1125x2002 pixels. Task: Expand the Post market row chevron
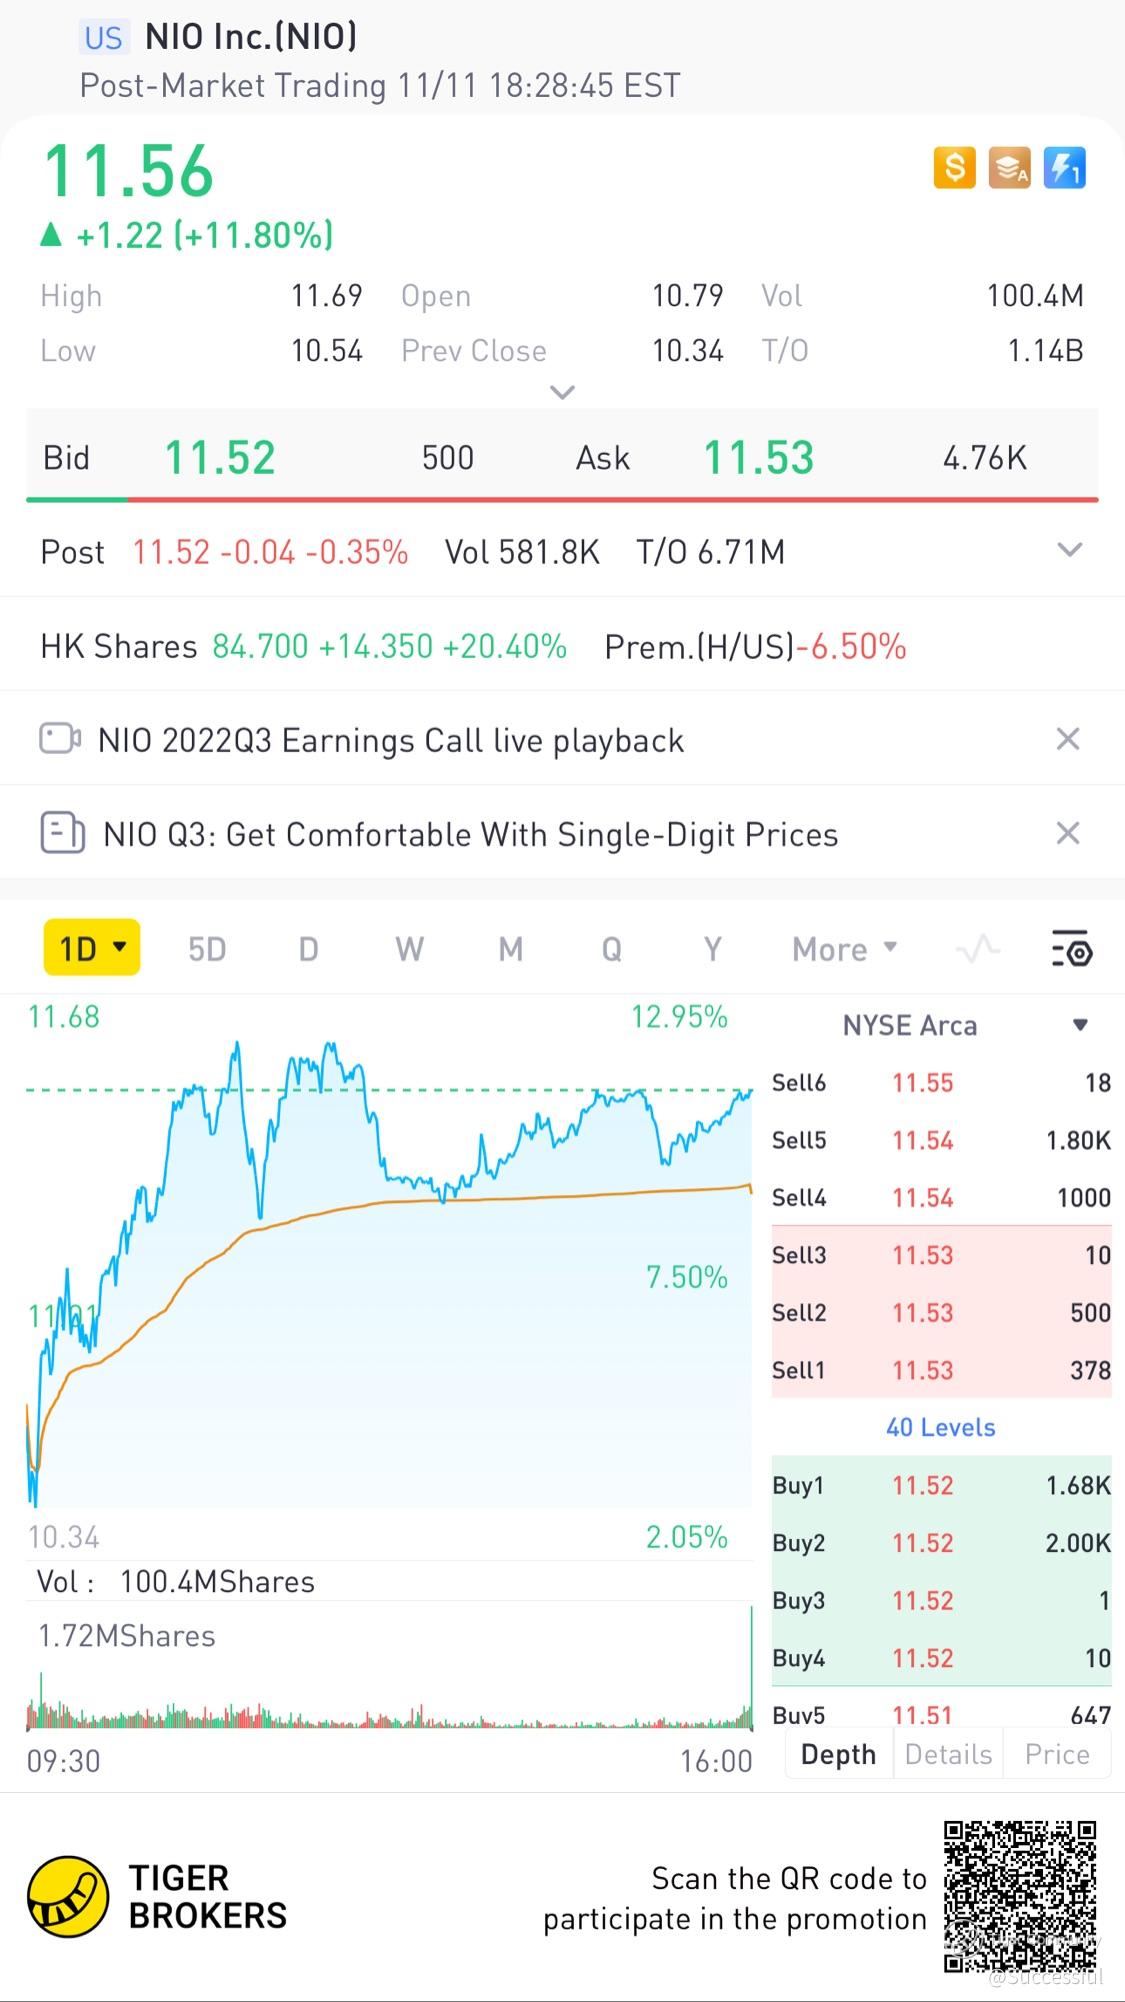coord(1070,550)
